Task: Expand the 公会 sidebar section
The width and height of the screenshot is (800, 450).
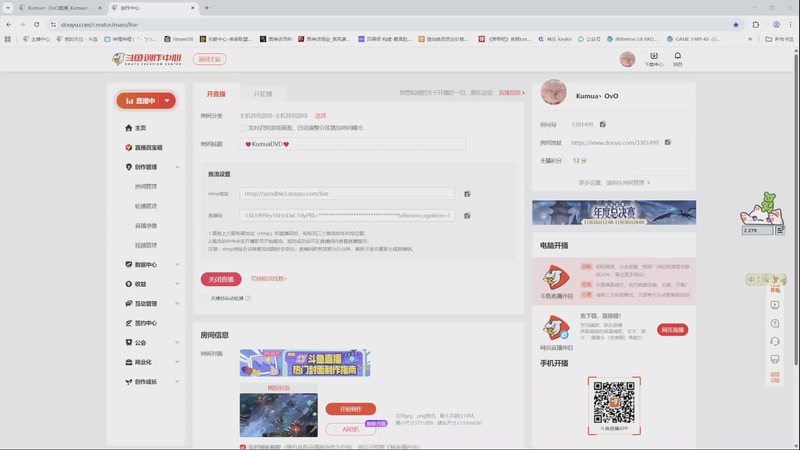Action: click(177, 343)
